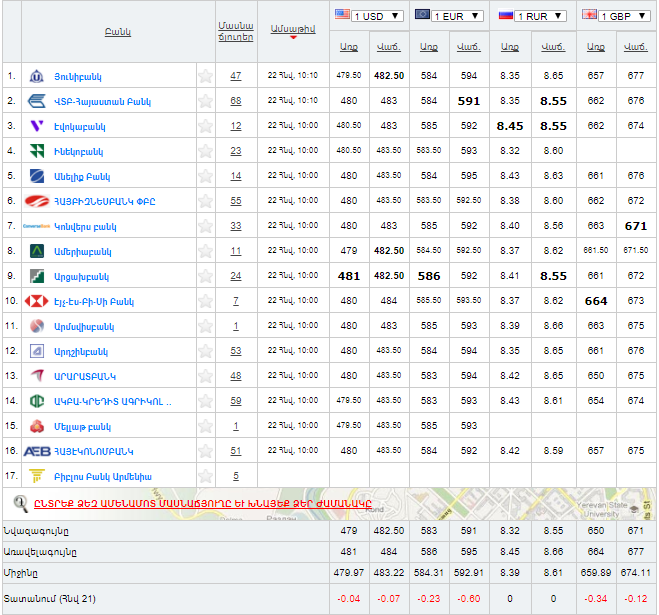
Task: Click the VTB-Armenia Bank logo
Action: 37,101
